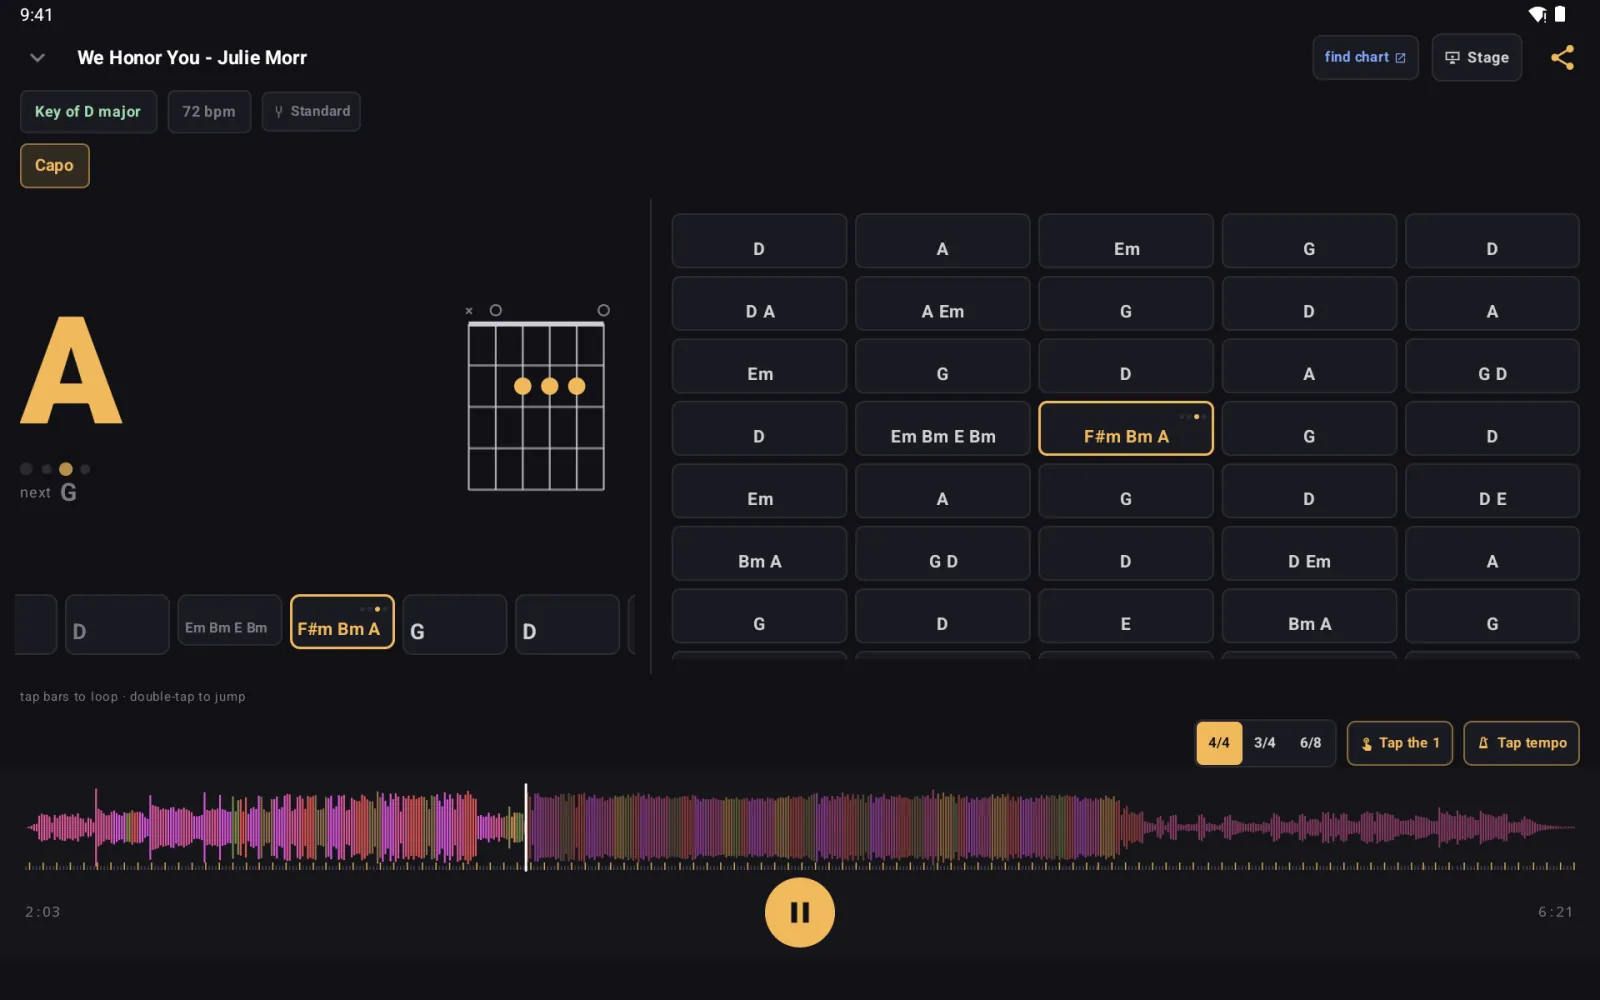The image size is (1600, 1000).
Task: Click the Wi-Fi status icon
Action: pos(1537,15)
